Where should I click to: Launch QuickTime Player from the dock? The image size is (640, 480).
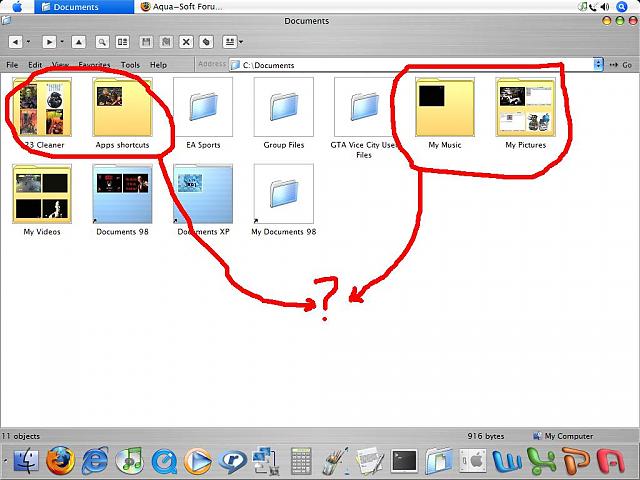pyautogui.click(x=164, y=462)
